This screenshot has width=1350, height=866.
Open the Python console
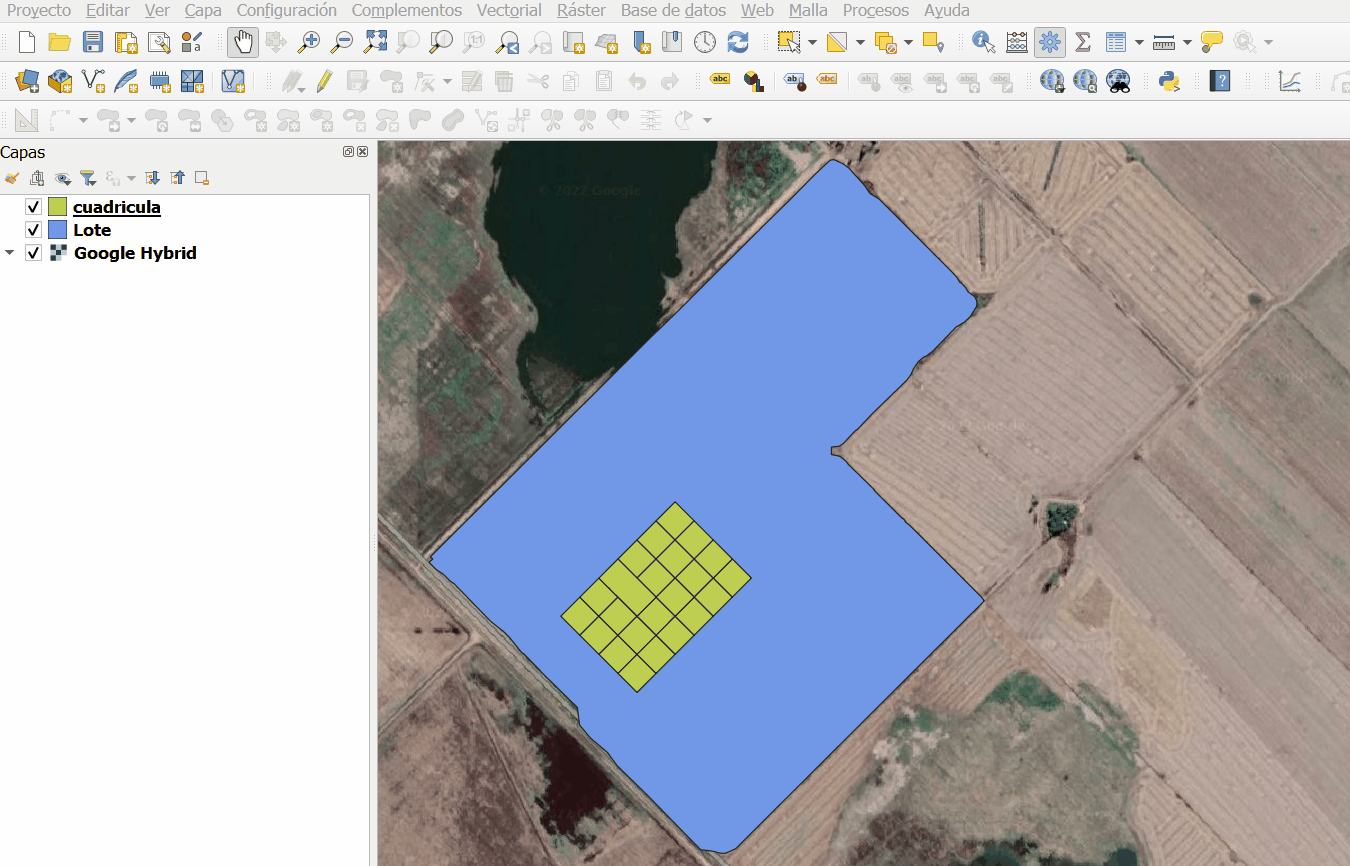pyautogui.click(x=1169, y=81)
